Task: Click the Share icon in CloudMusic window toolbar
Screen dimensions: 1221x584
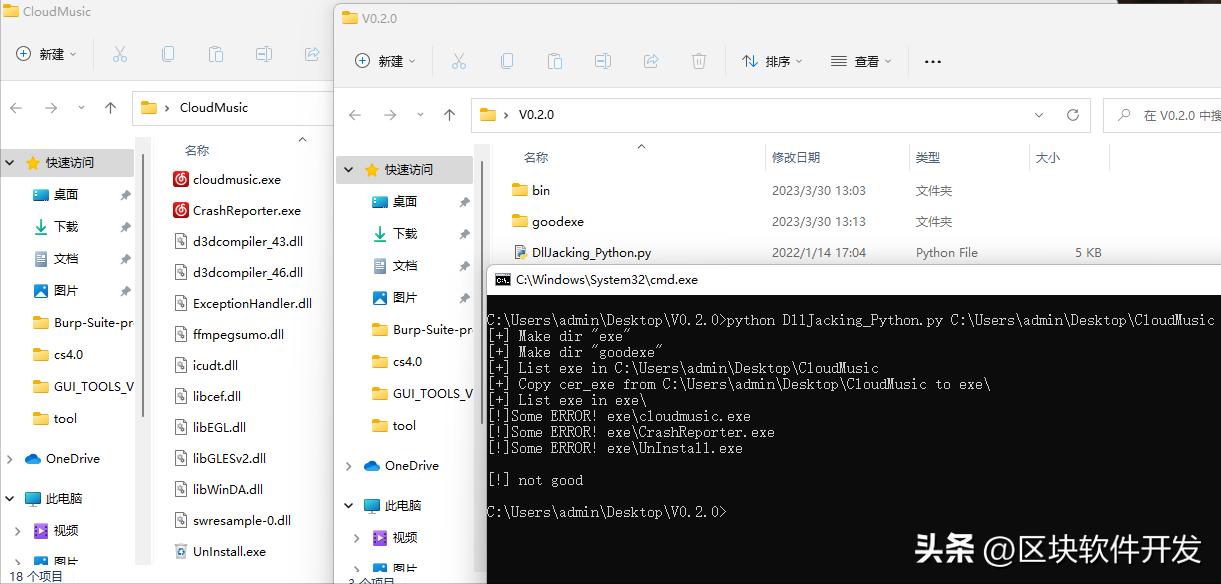Action: tap(311, 54)
